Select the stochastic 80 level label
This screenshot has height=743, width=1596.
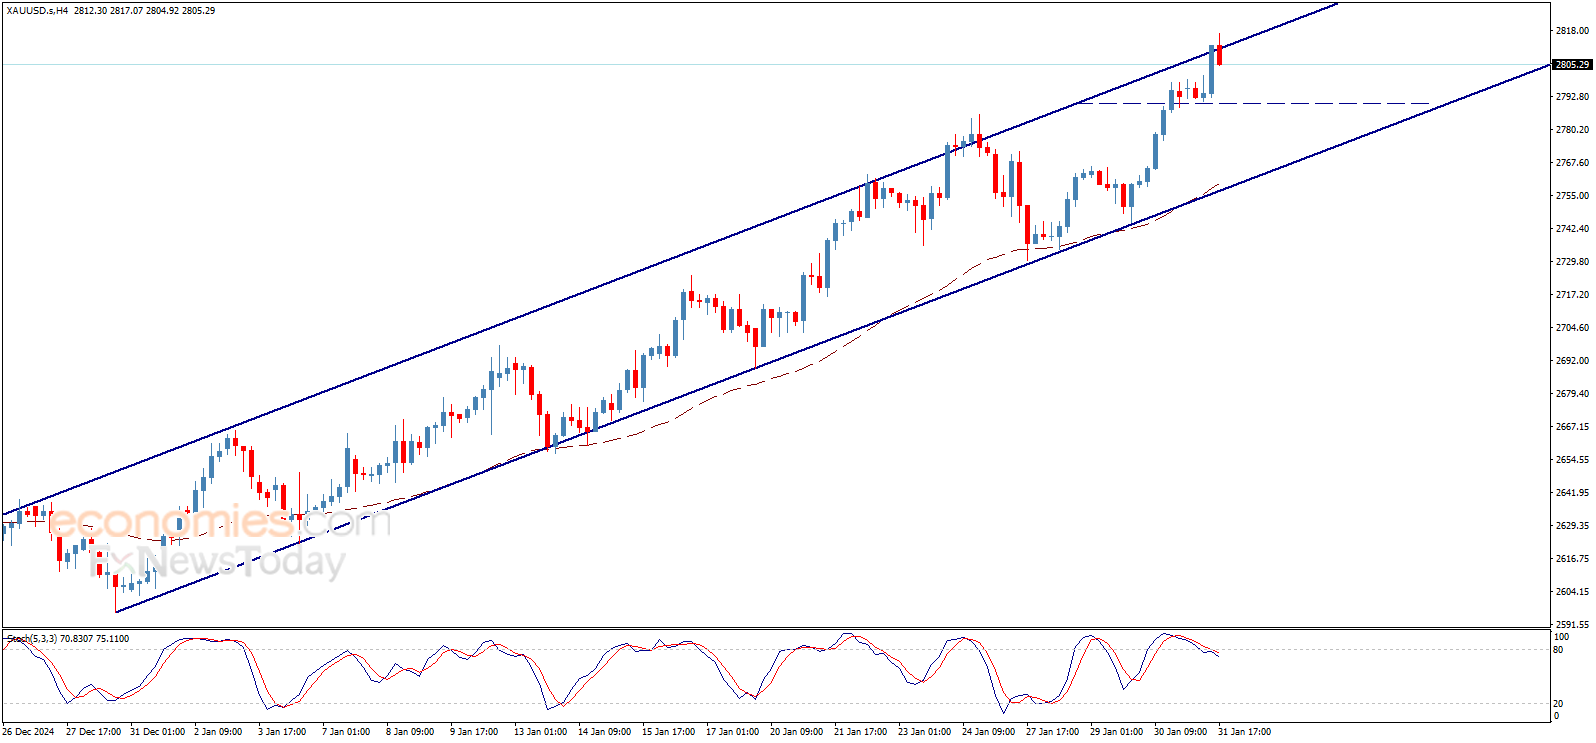tap(1558, 650)
